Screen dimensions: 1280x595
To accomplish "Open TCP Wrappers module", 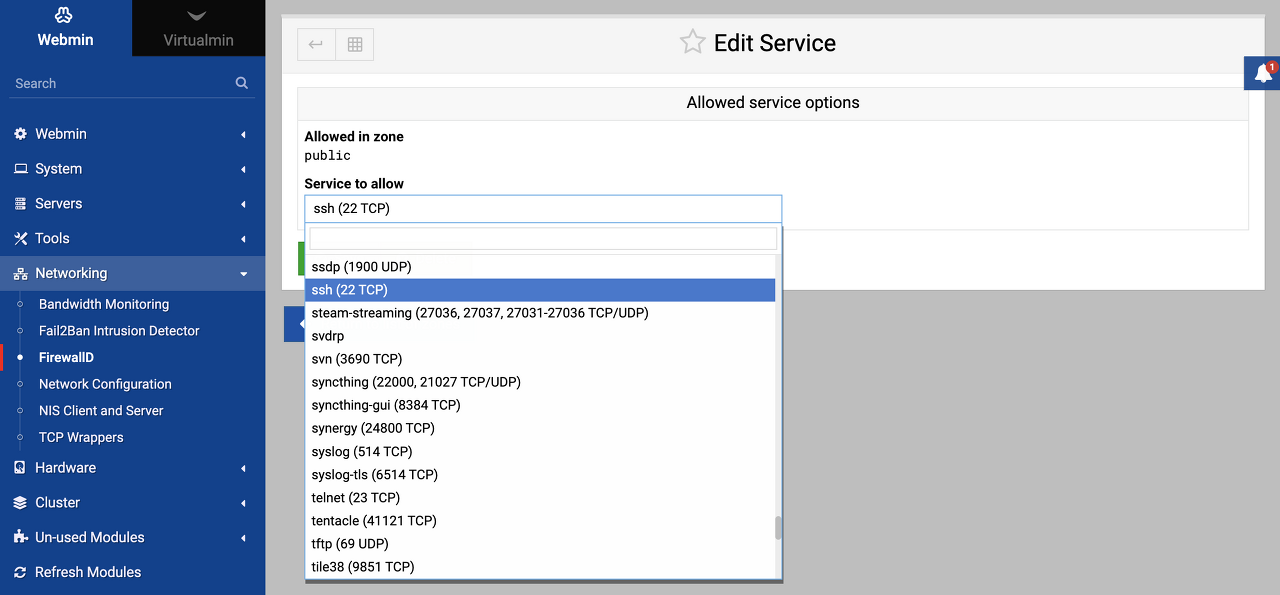I will point(81,437).
